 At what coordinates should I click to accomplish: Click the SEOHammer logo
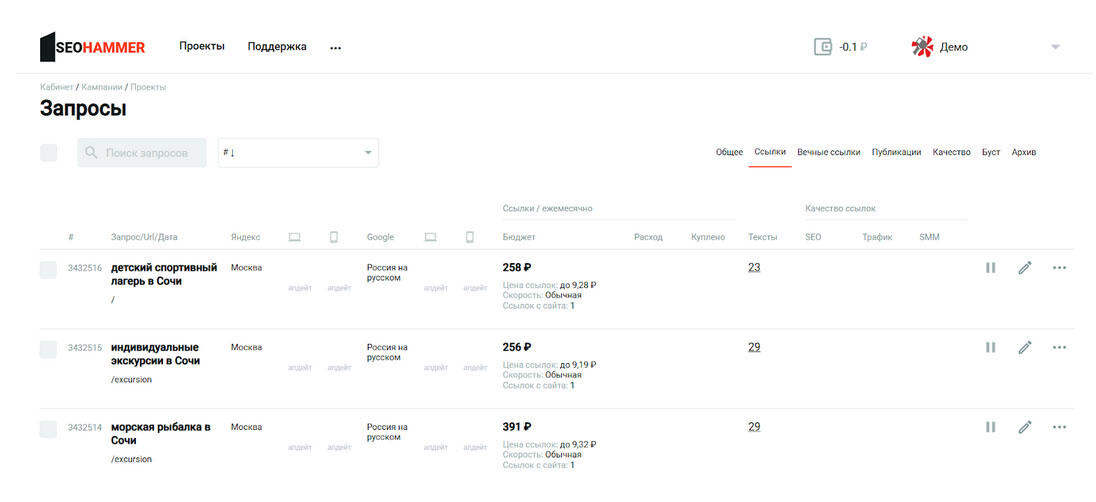pos(92,47)
